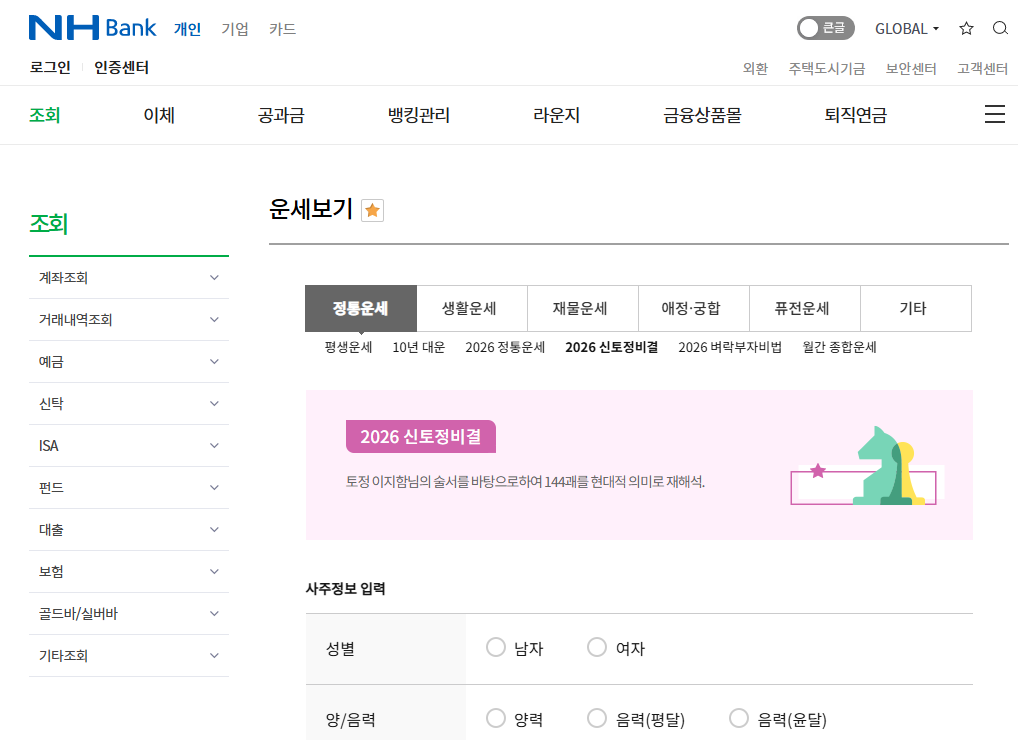The height and width of the screenshot is (740, 1018).
Task: Open site search with magnifier icon
Action: click(x=1001, y=28)
